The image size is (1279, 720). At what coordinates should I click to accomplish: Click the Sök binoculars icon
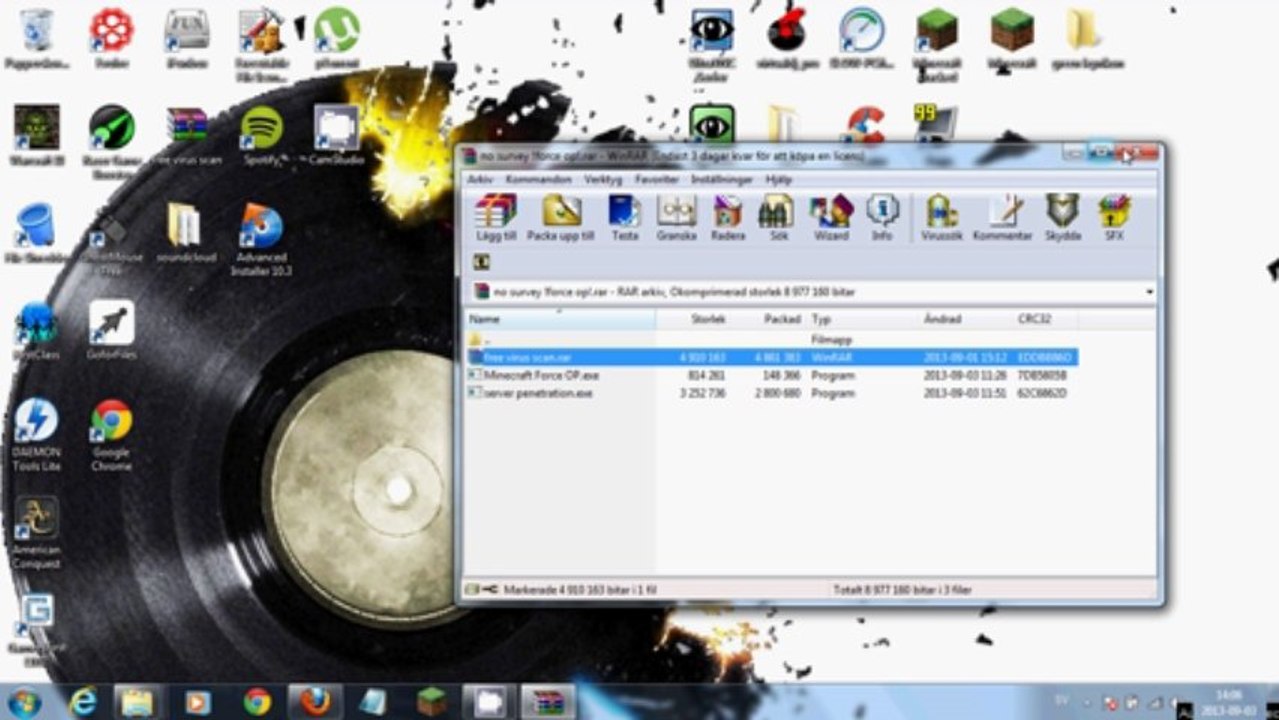point(777,217)
